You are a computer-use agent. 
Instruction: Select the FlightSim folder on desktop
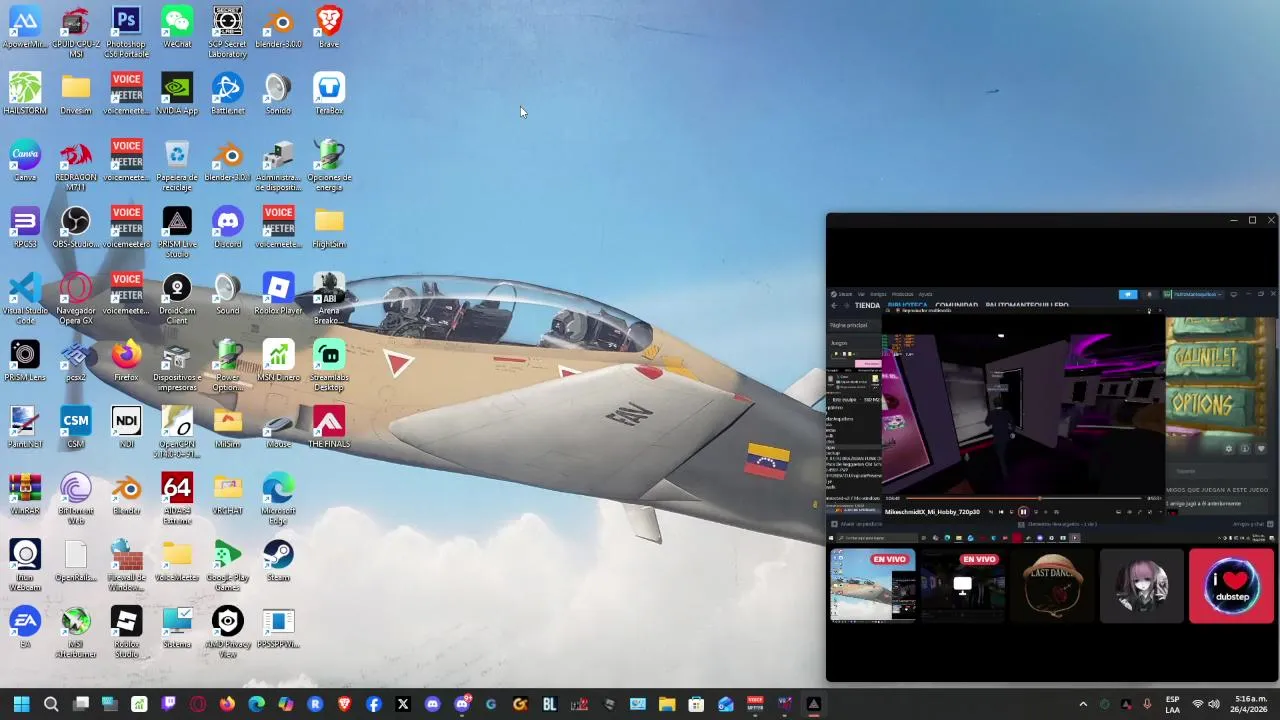pos(329,228)
